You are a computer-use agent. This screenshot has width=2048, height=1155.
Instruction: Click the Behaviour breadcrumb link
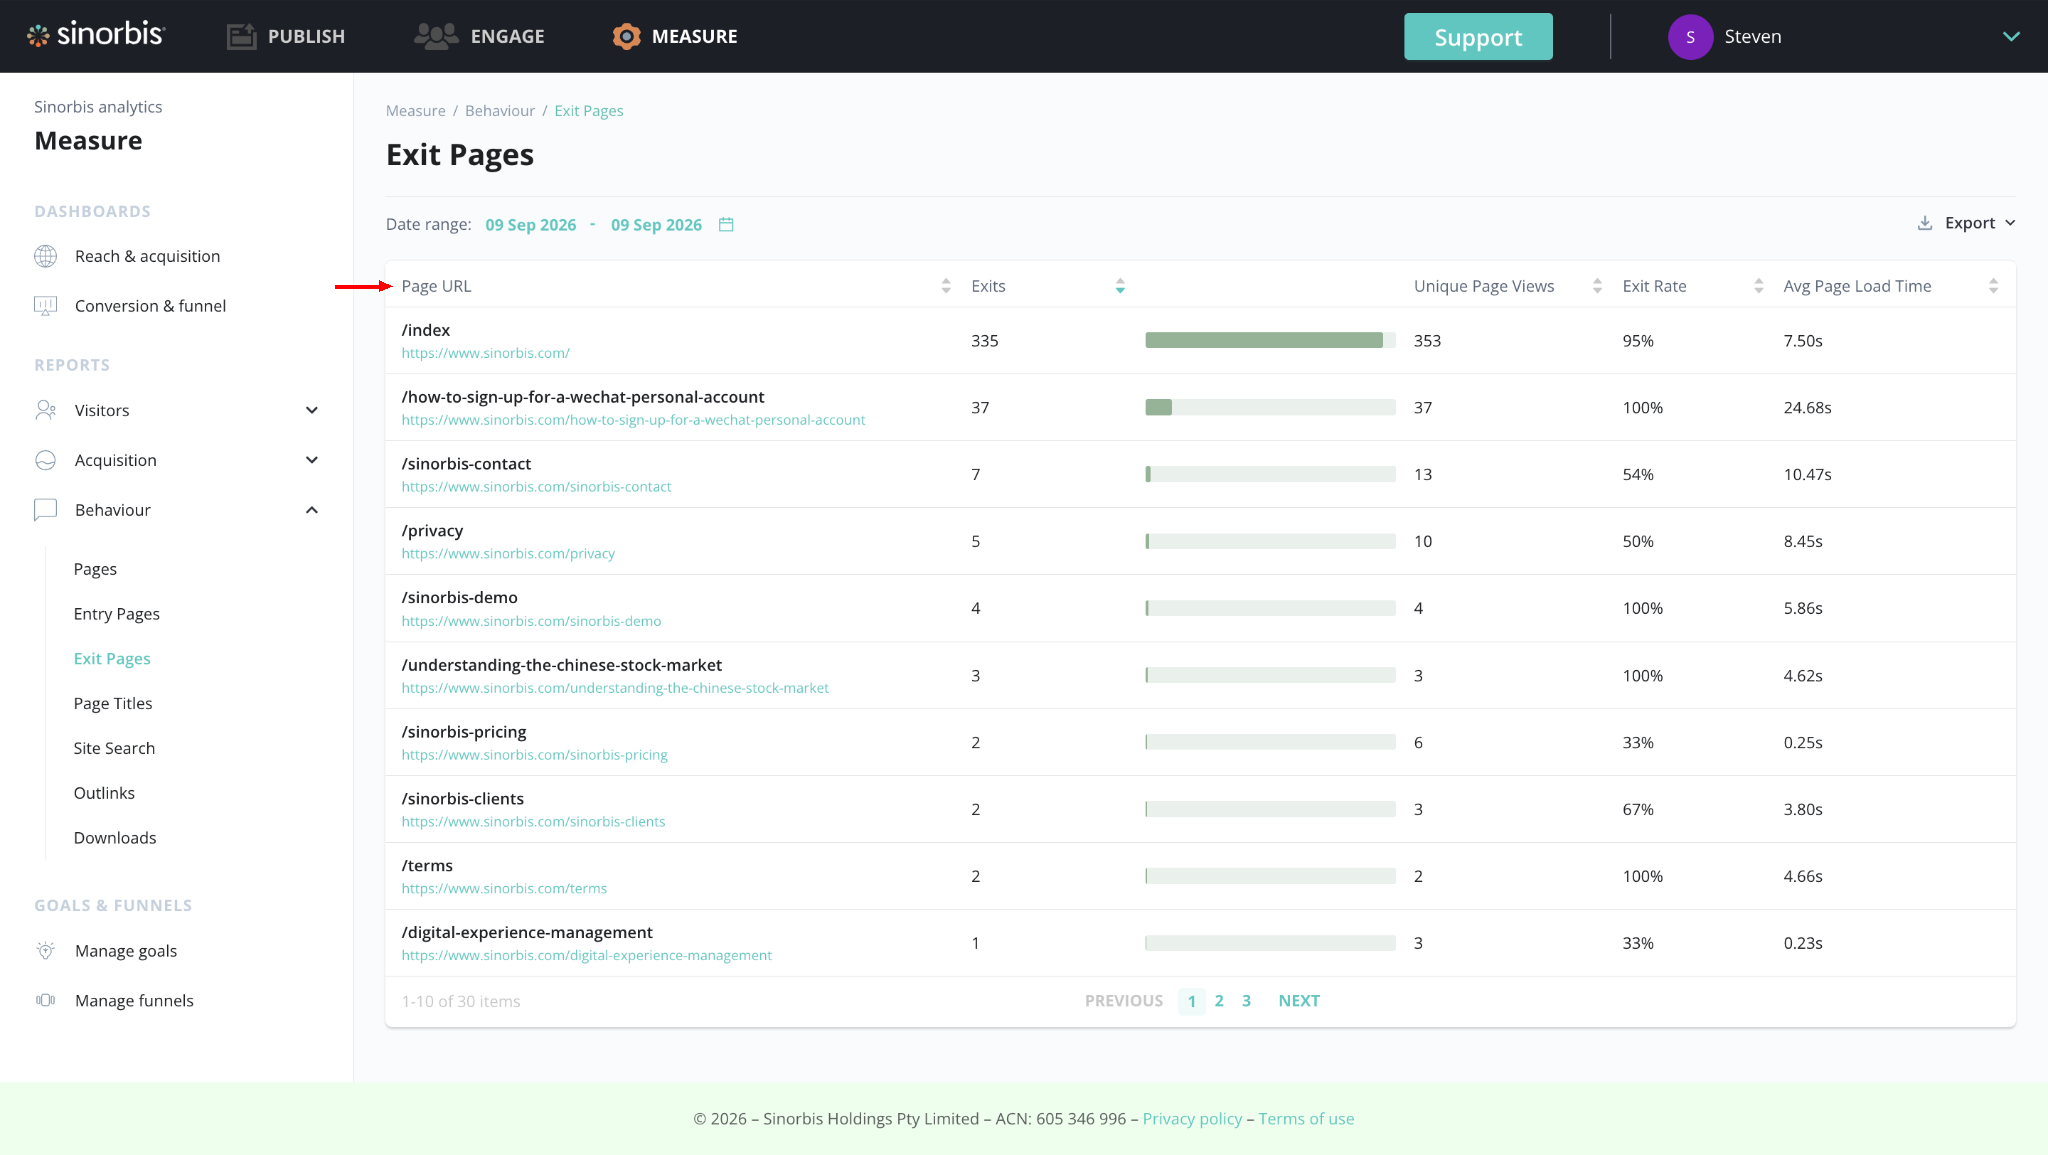pos(500,111)
